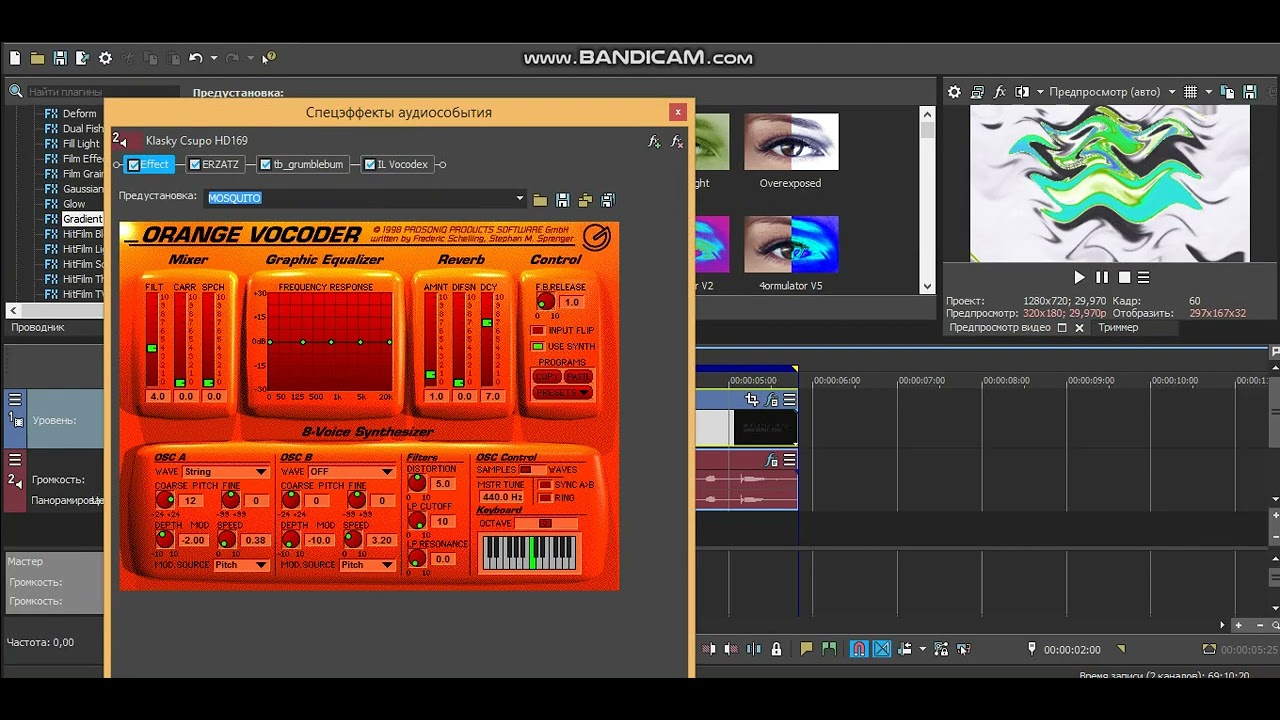Open the dropdown arrow beside the Undo button
This screenshot has width=1280, height=720.
pos(214,59)
